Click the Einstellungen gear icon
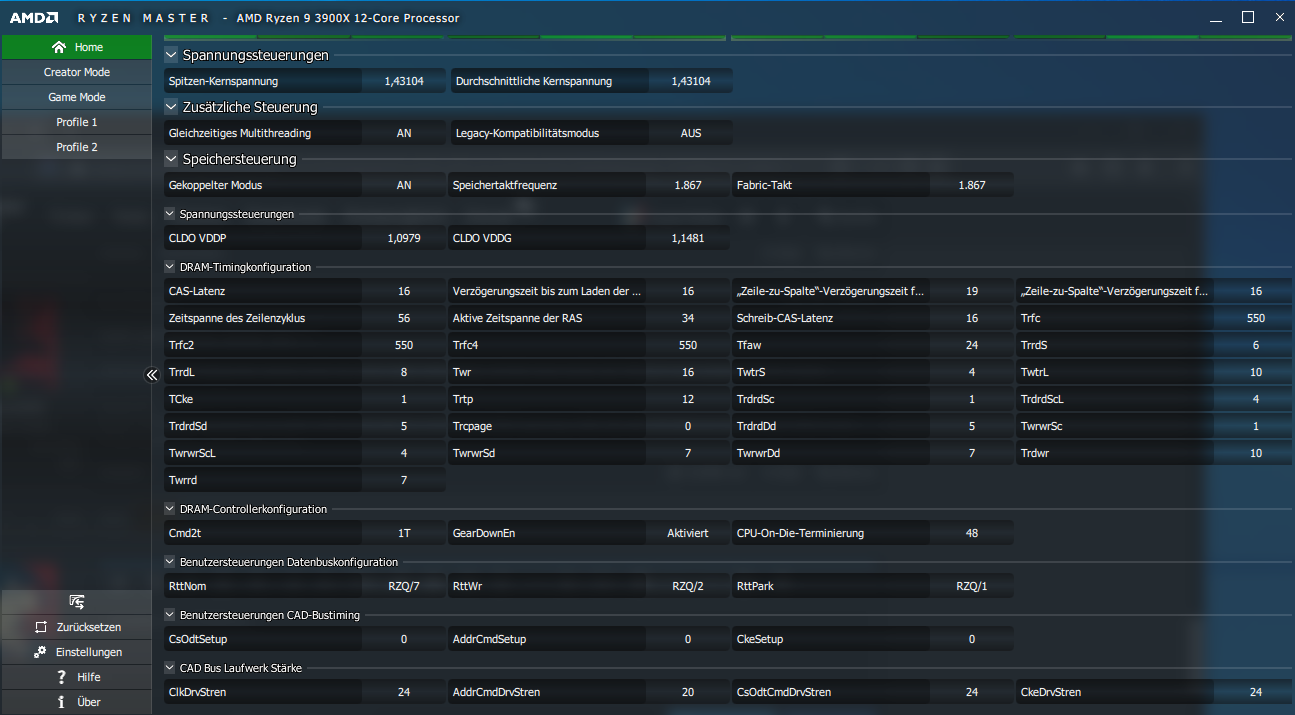This screenshot has height=715, width=1295. pos(40,652)
